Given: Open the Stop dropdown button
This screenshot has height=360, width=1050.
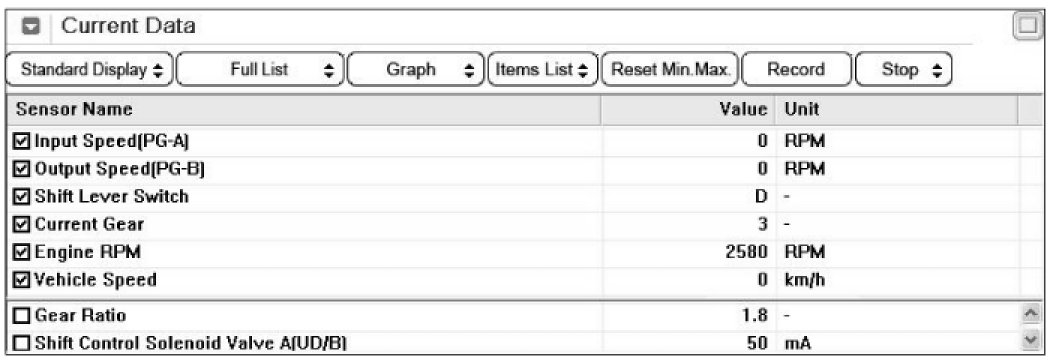Looking at the screenshot, I should tap(904, 70).
